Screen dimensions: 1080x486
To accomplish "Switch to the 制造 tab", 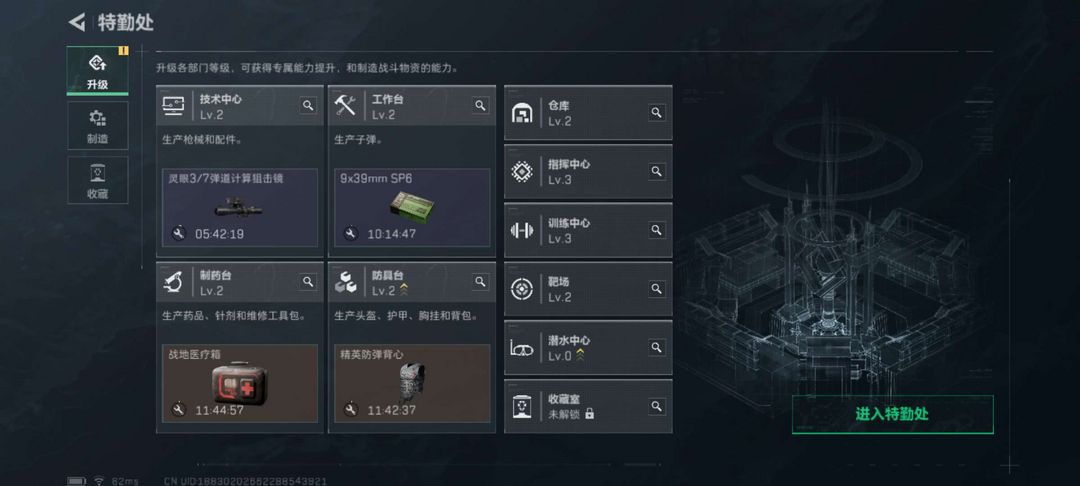I will click(x=98, y=125).
